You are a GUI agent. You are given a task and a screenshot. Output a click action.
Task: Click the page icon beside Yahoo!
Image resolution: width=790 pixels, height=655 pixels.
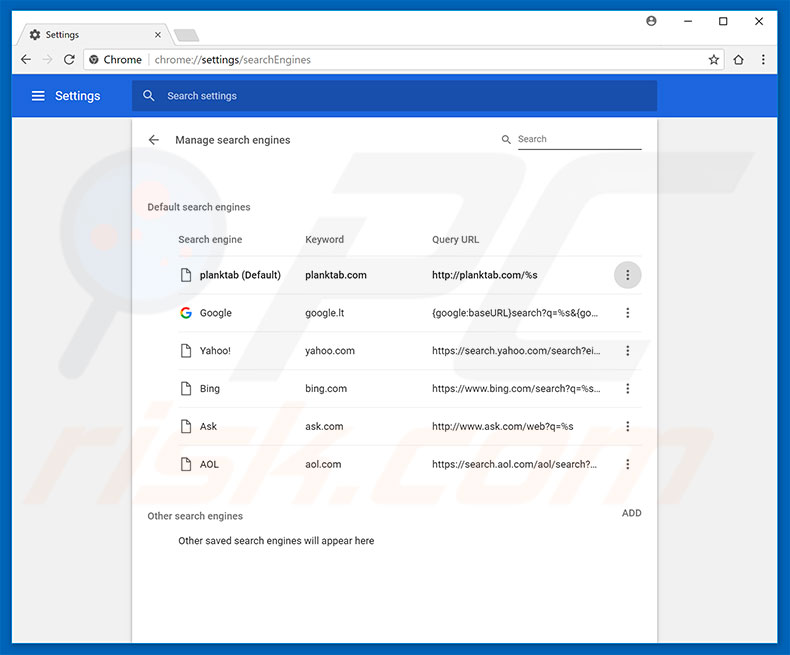(186, 351)
